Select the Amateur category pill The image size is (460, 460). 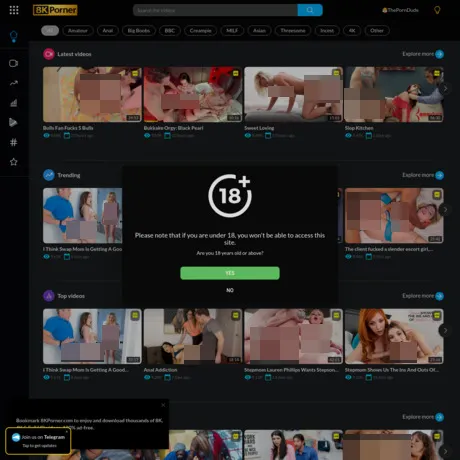click(x=78, y=31)
